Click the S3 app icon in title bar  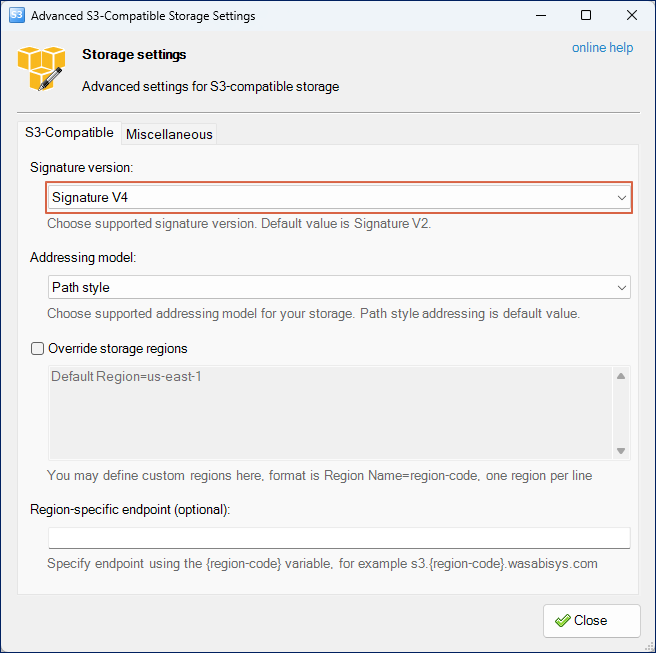tap(17, 15)
